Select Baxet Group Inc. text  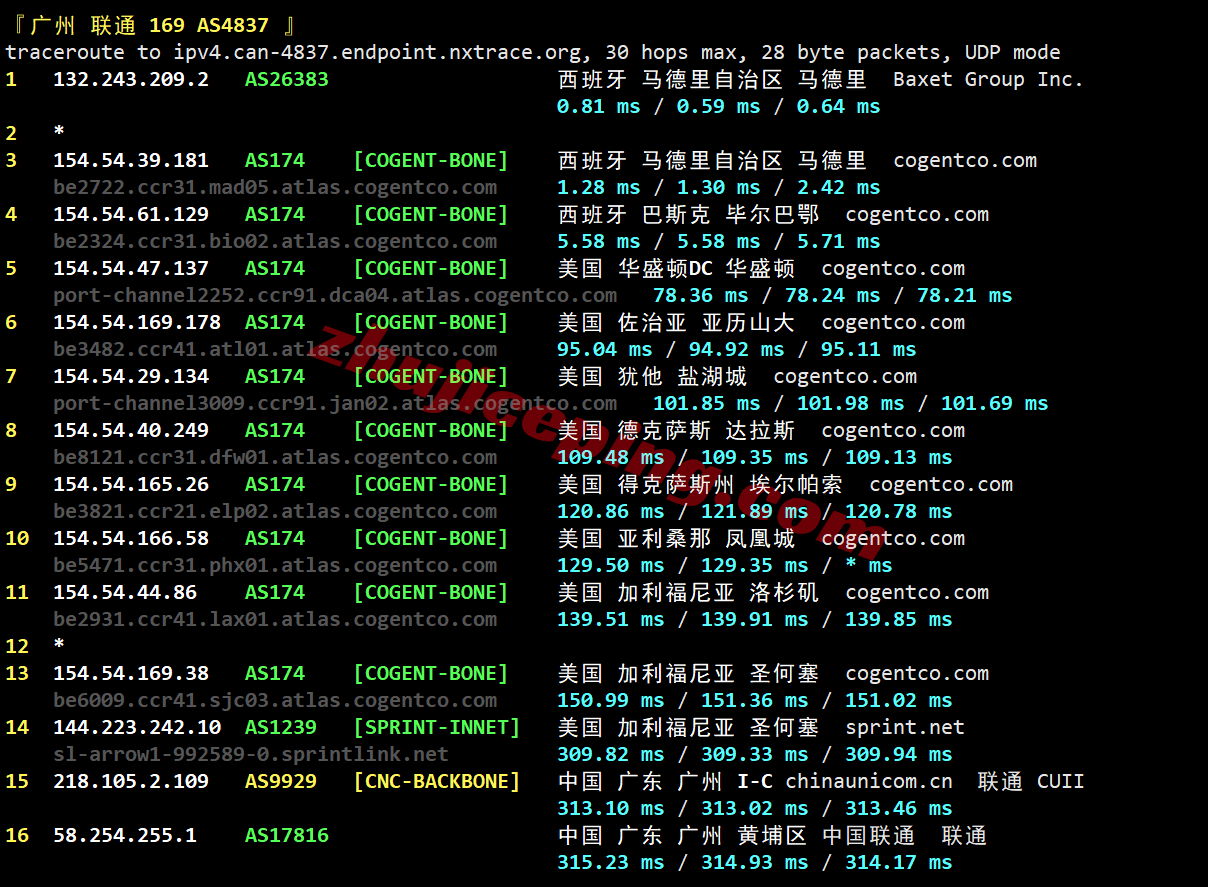pos(988,79)
